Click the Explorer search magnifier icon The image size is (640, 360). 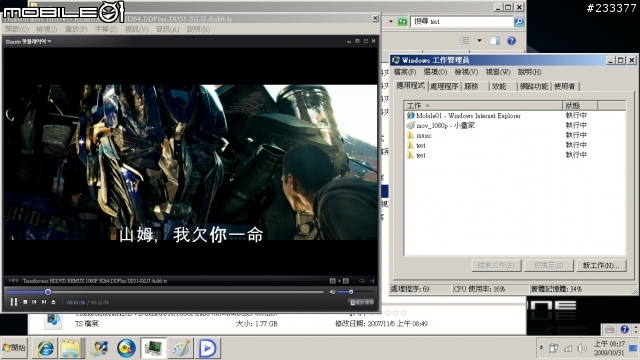pyautogui.click(x=519, y=21)
